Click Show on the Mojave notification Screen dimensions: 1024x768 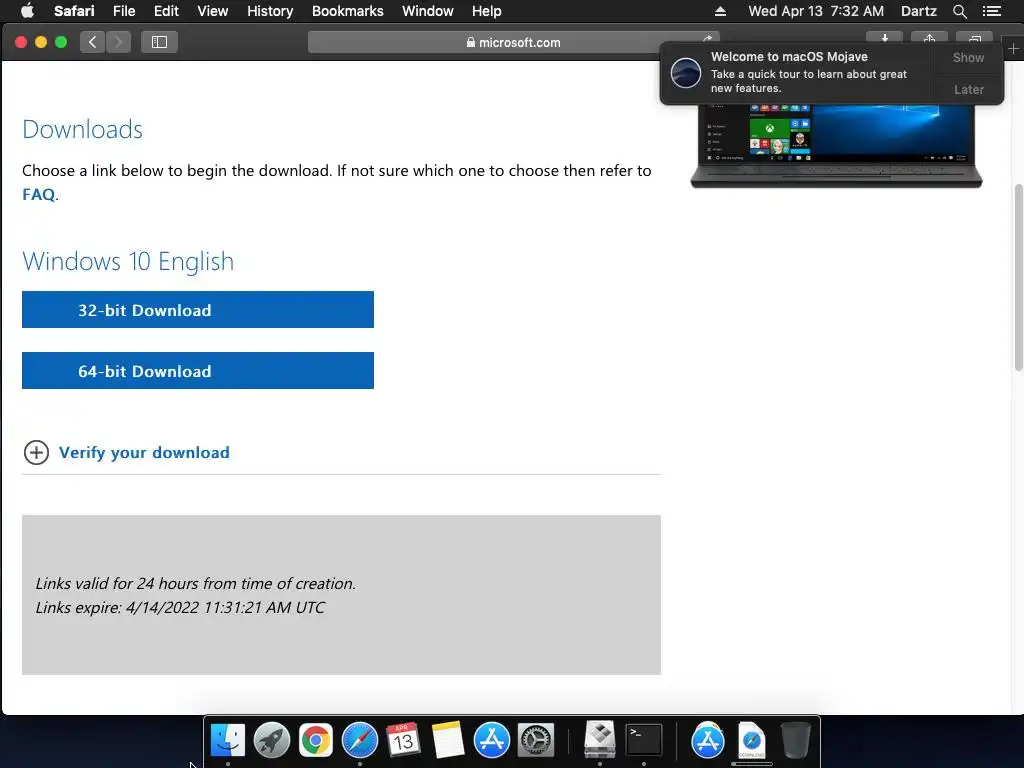pyautogui.click(x=968, y=57)
